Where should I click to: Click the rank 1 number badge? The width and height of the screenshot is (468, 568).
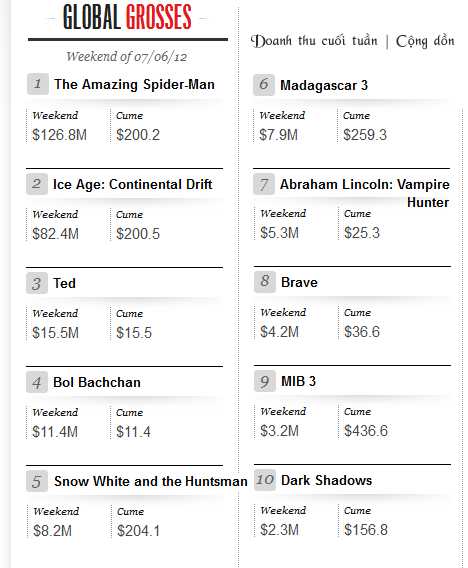(x=38, y=84)
